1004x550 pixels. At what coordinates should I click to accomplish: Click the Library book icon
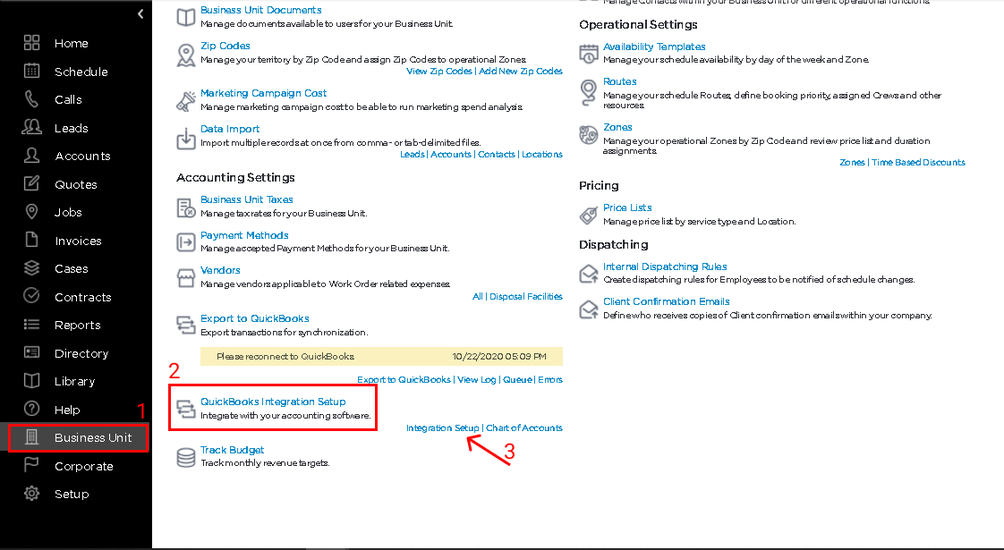(31, 381)
